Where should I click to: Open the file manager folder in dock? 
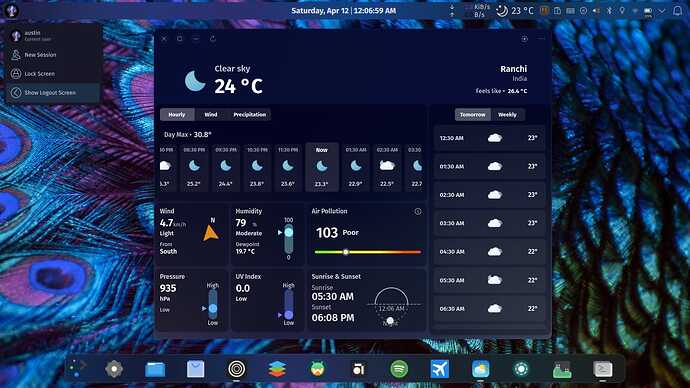point(155,369)
